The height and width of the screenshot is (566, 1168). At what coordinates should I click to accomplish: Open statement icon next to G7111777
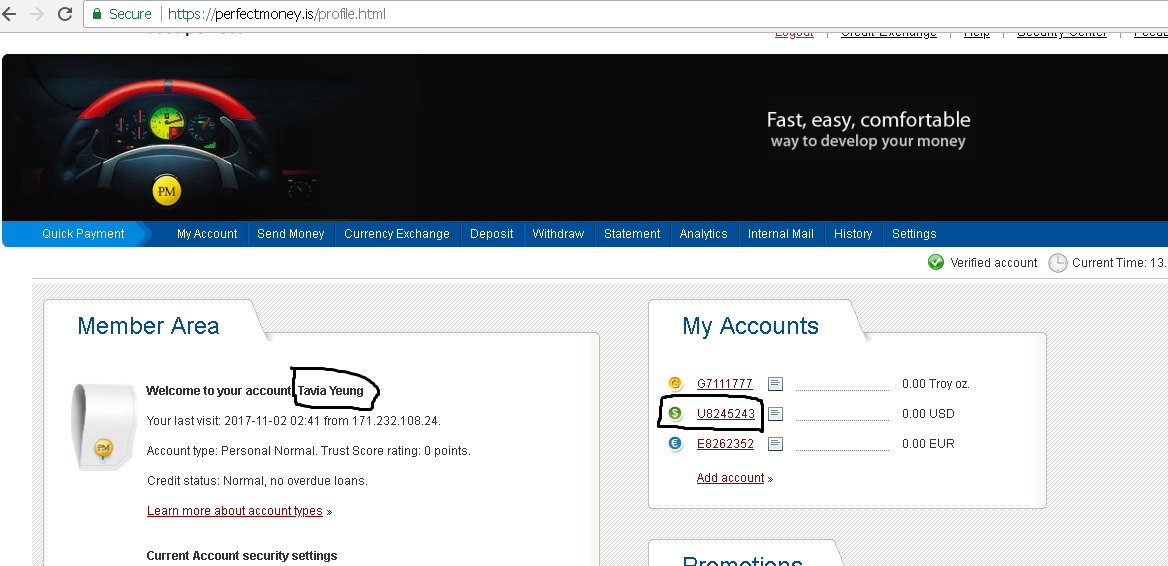tap(775, 384)
